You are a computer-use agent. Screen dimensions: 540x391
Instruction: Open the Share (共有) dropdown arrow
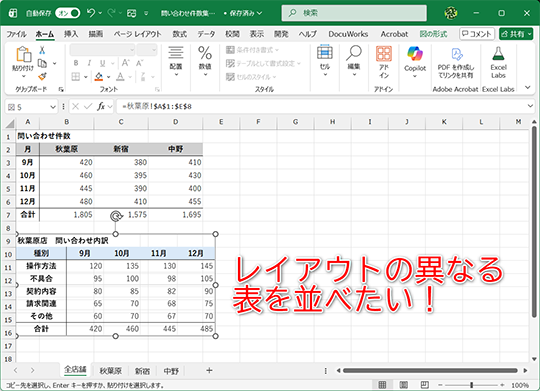[x=530, y=34]
